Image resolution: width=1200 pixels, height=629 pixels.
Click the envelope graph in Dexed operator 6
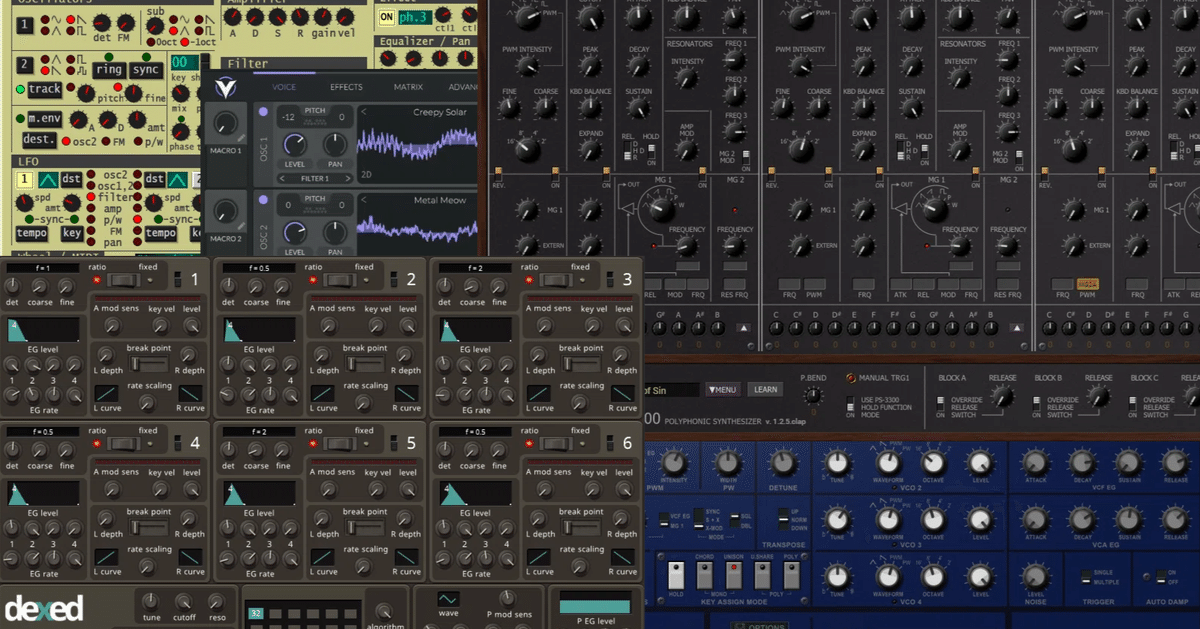click(x=475, y=493)
